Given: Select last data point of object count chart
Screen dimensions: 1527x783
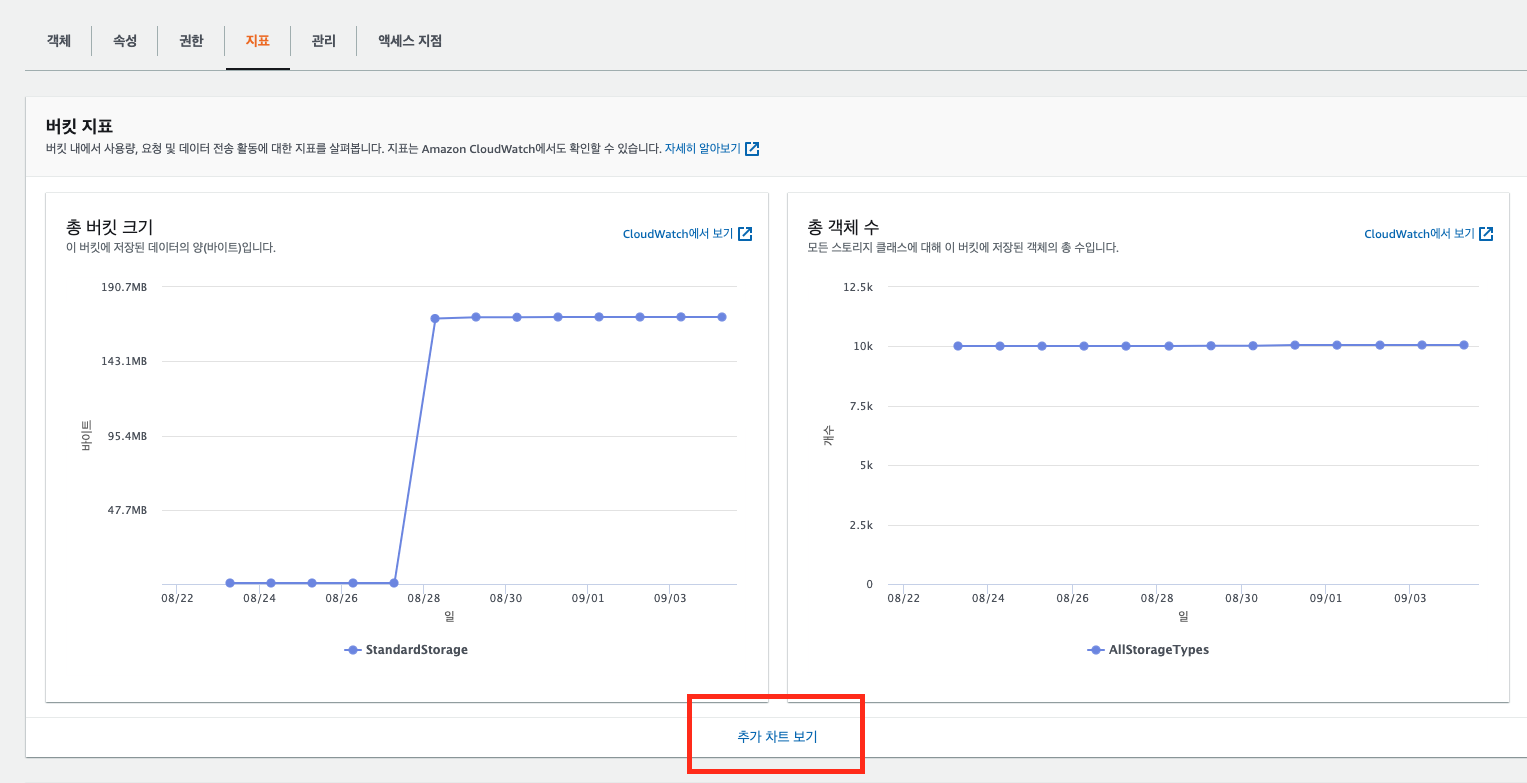Looking at the screenshot, I should pos(1464,345).
